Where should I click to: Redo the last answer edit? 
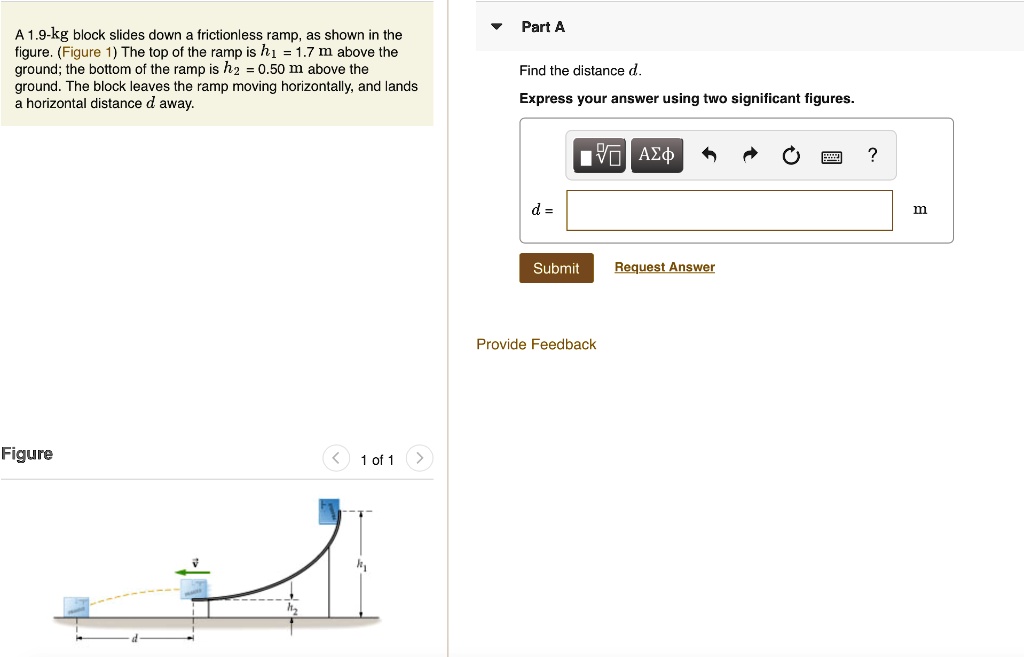749,154
